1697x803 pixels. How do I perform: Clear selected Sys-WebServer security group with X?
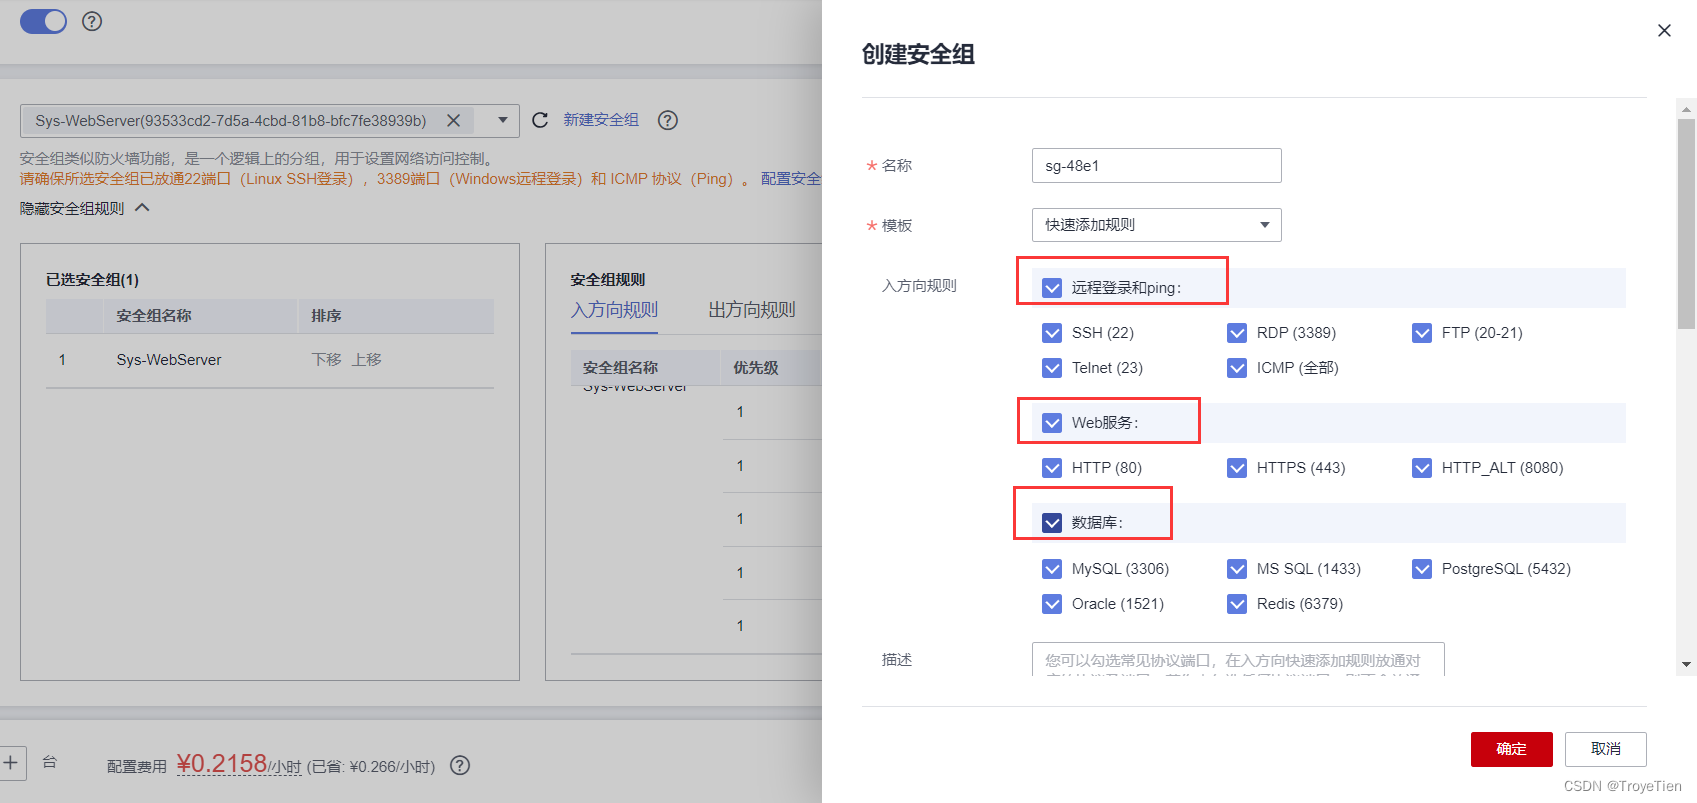[453, 121]
